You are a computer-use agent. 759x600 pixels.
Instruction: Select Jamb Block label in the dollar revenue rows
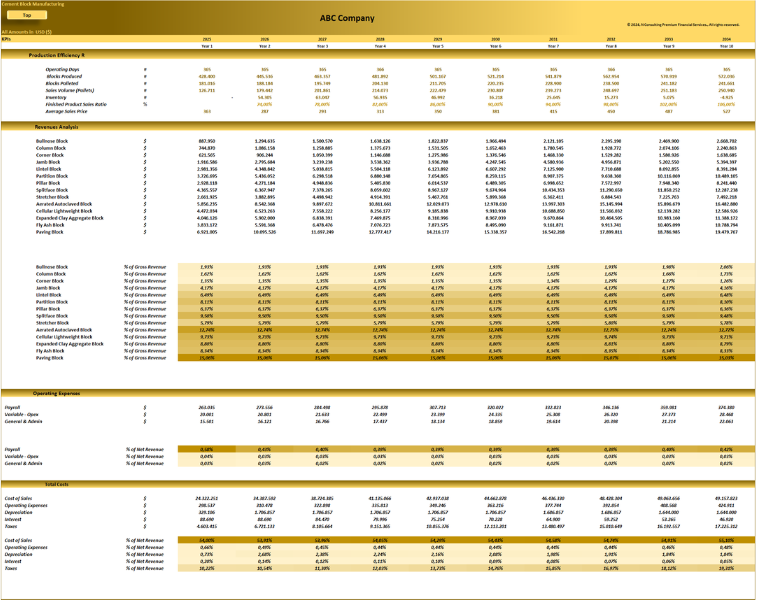(48, 162)
